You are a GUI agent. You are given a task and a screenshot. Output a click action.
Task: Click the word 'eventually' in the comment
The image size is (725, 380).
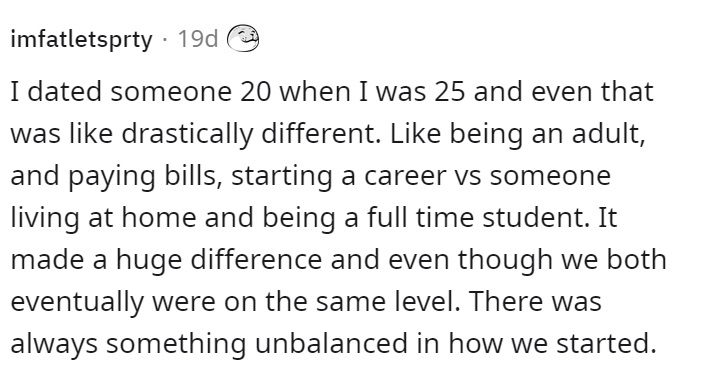tap(76, 302)
